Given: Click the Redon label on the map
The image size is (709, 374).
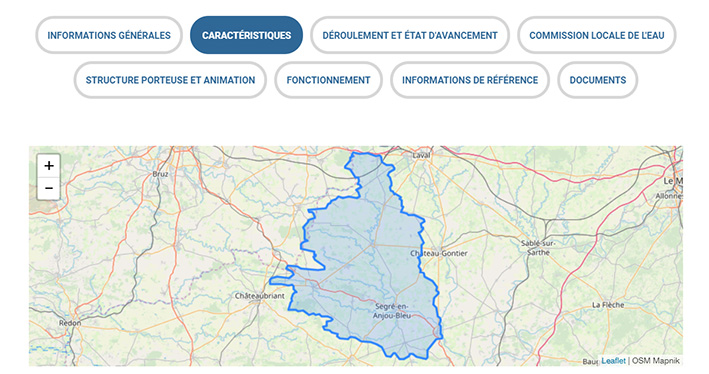Looking at the screenshot, I should [70, 323].
